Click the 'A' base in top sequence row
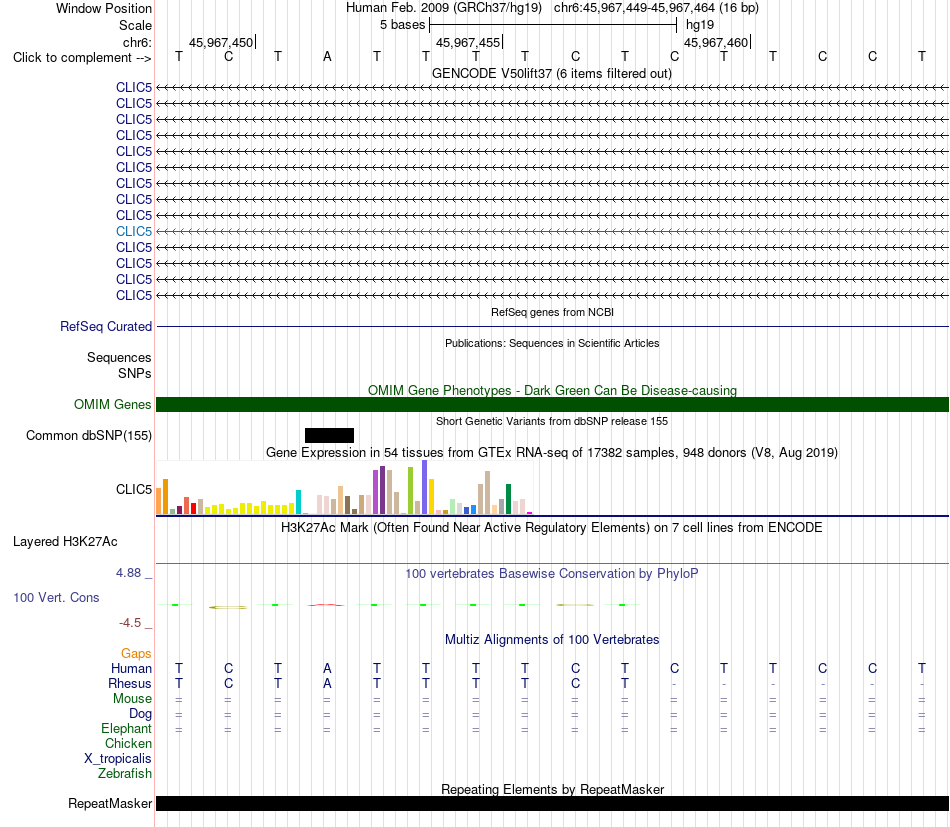 (x=327, y=56)
